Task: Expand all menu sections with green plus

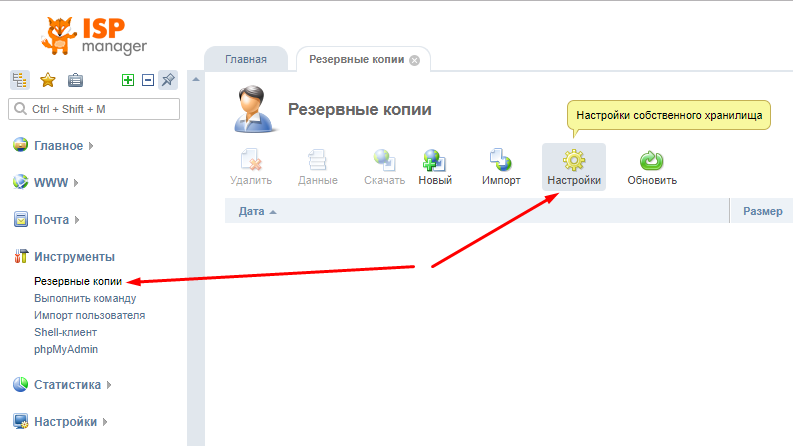Action: pyautogui.click(x=128, y=80)
